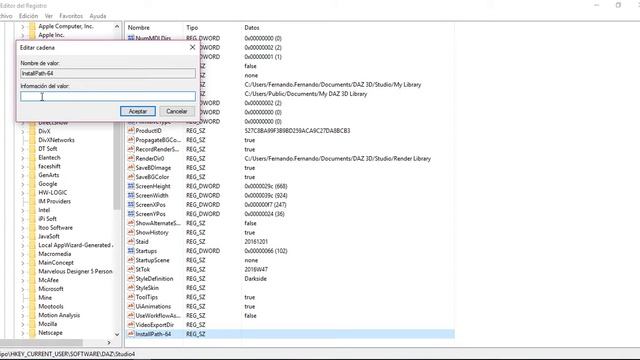Click the Microsoft folder icon in tree

pos(33,289)
